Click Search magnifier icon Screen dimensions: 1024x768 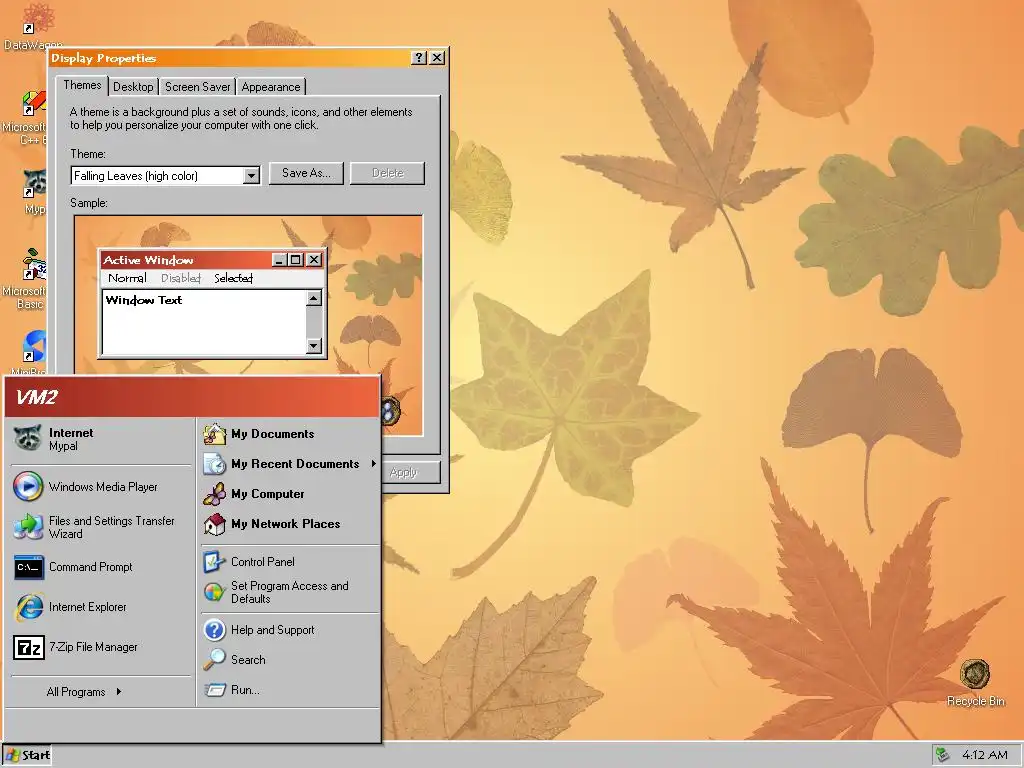click(214, 660)
